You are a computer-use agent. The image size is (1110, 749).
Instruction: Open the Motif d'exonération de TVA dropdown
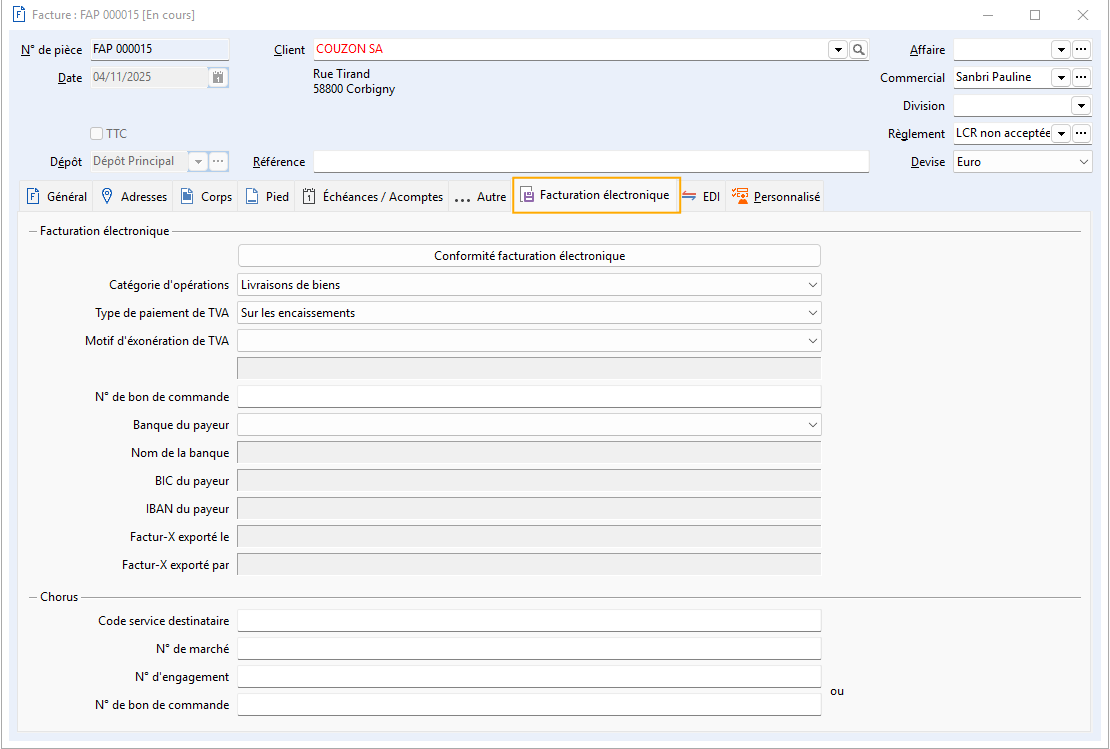click(x=812, y=341)
